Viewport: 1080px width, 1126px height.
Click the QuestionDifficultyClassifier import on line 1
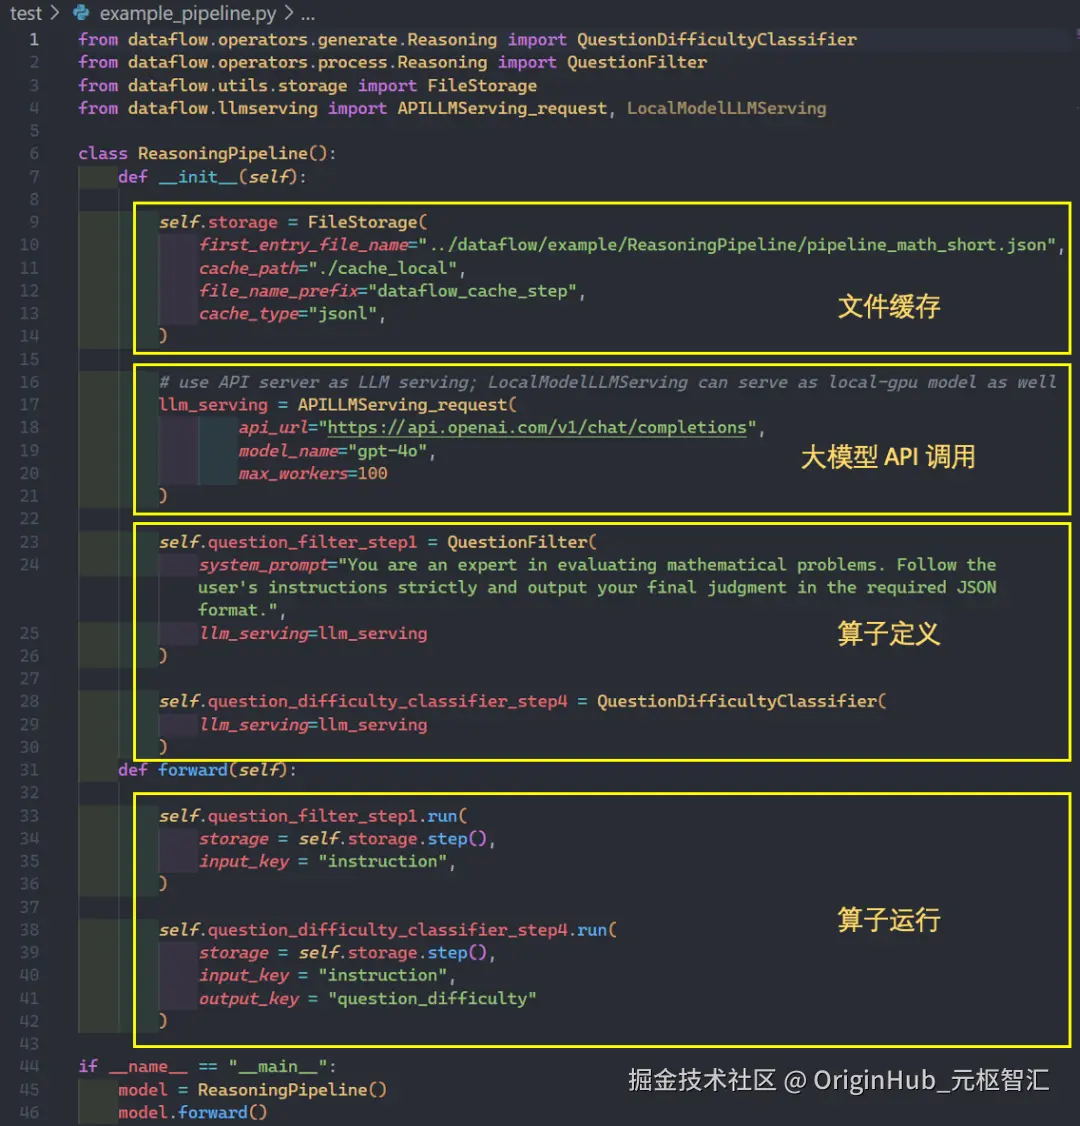716,40
